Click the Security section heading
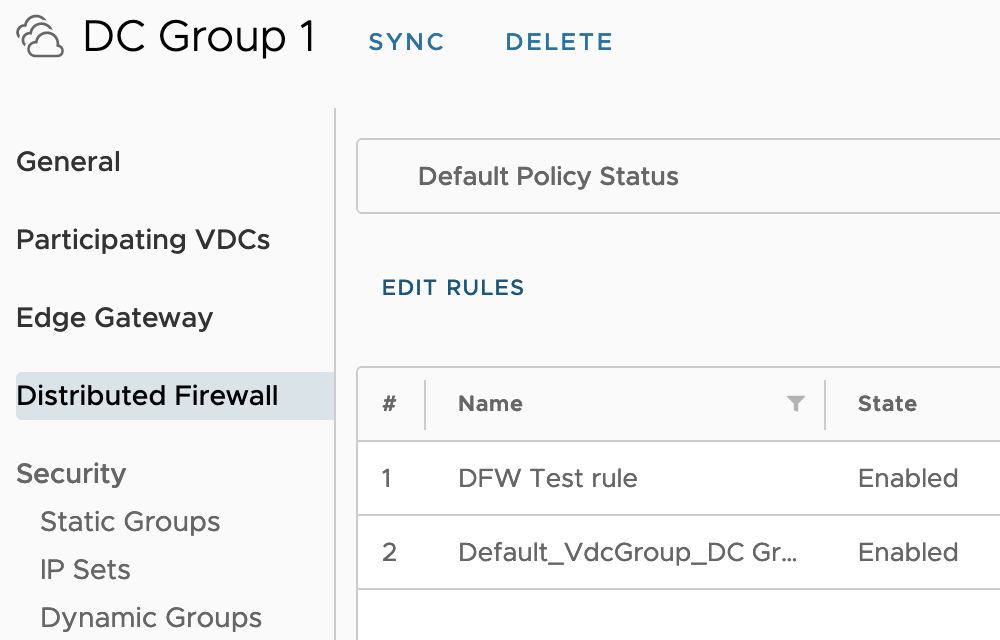Viewport: 1000px width, 640px height. 71,474
